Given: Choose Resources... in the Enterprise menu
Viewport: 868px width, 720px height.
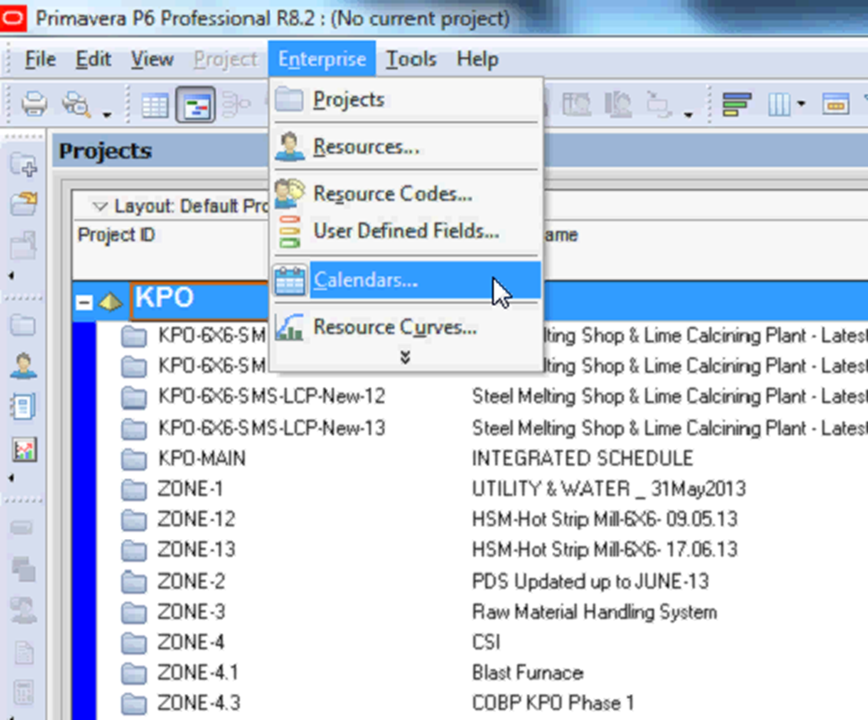Looking at the screenshot, I should (x=405, y=147).
